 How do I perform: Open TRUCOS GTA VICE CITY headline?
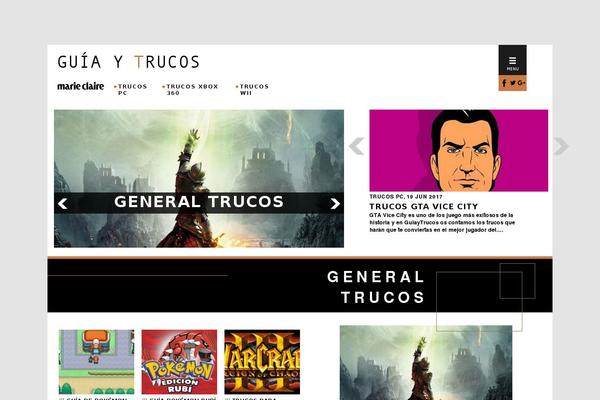pos(424,206)
